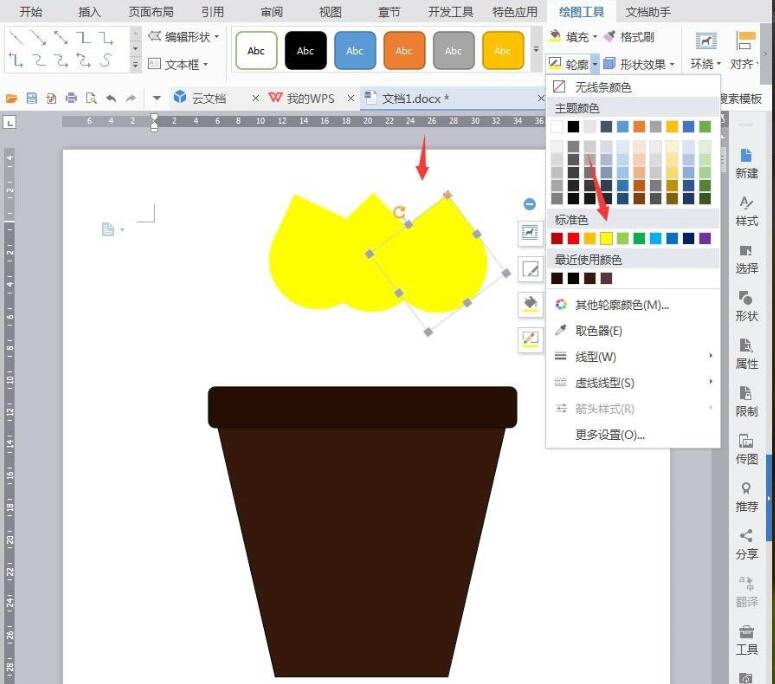Click floating fill bucket icon beside shape
The image size is (775, 684).
point(530,304)
